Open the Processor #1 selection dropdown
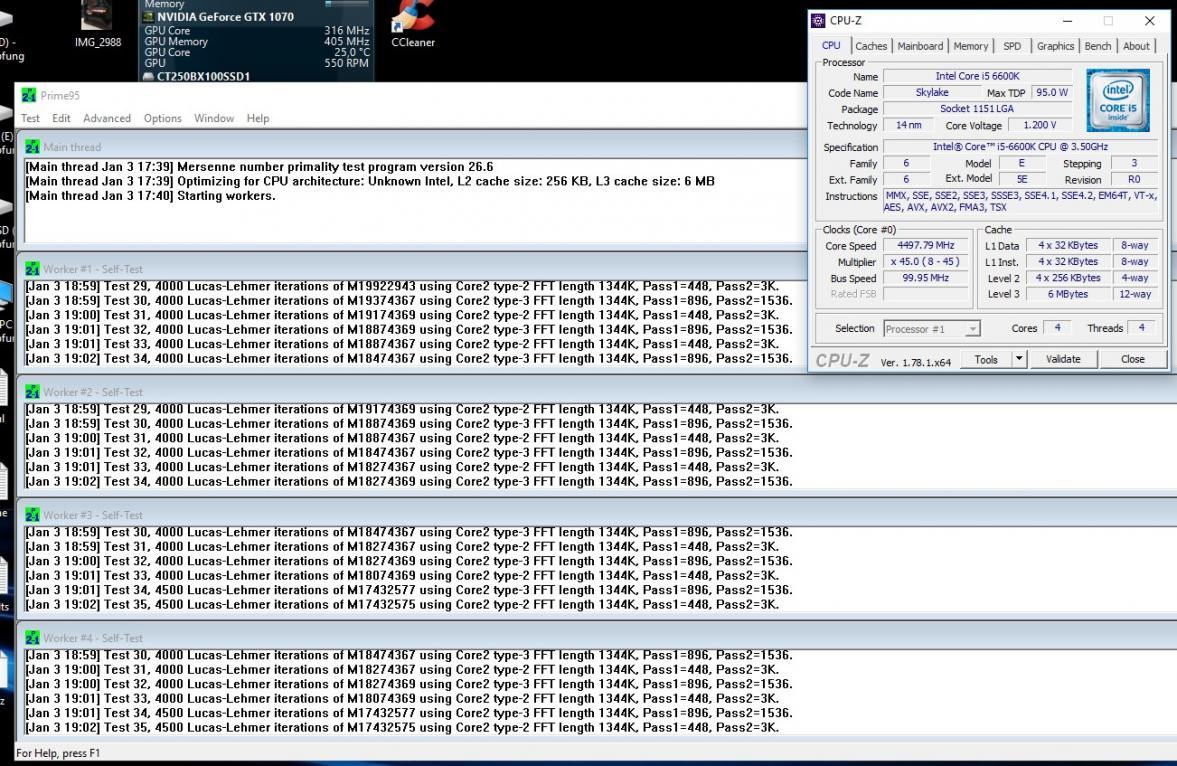 point(932,329)
